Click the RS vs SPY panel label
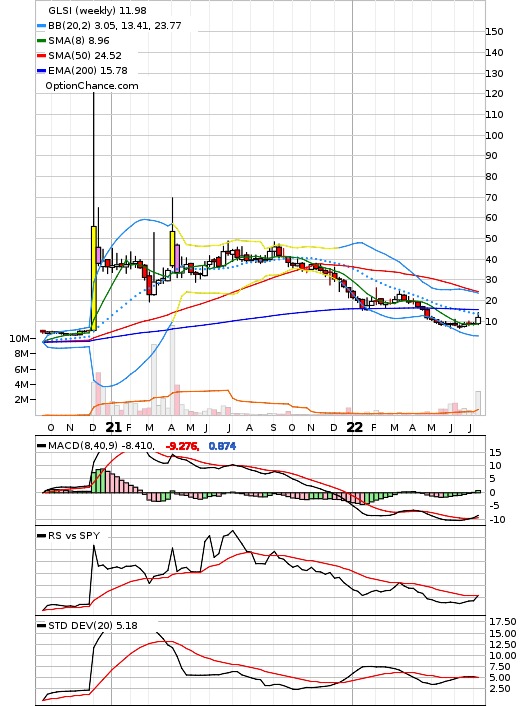This screenshot has width=526, height=706. [x=74, y=536]
